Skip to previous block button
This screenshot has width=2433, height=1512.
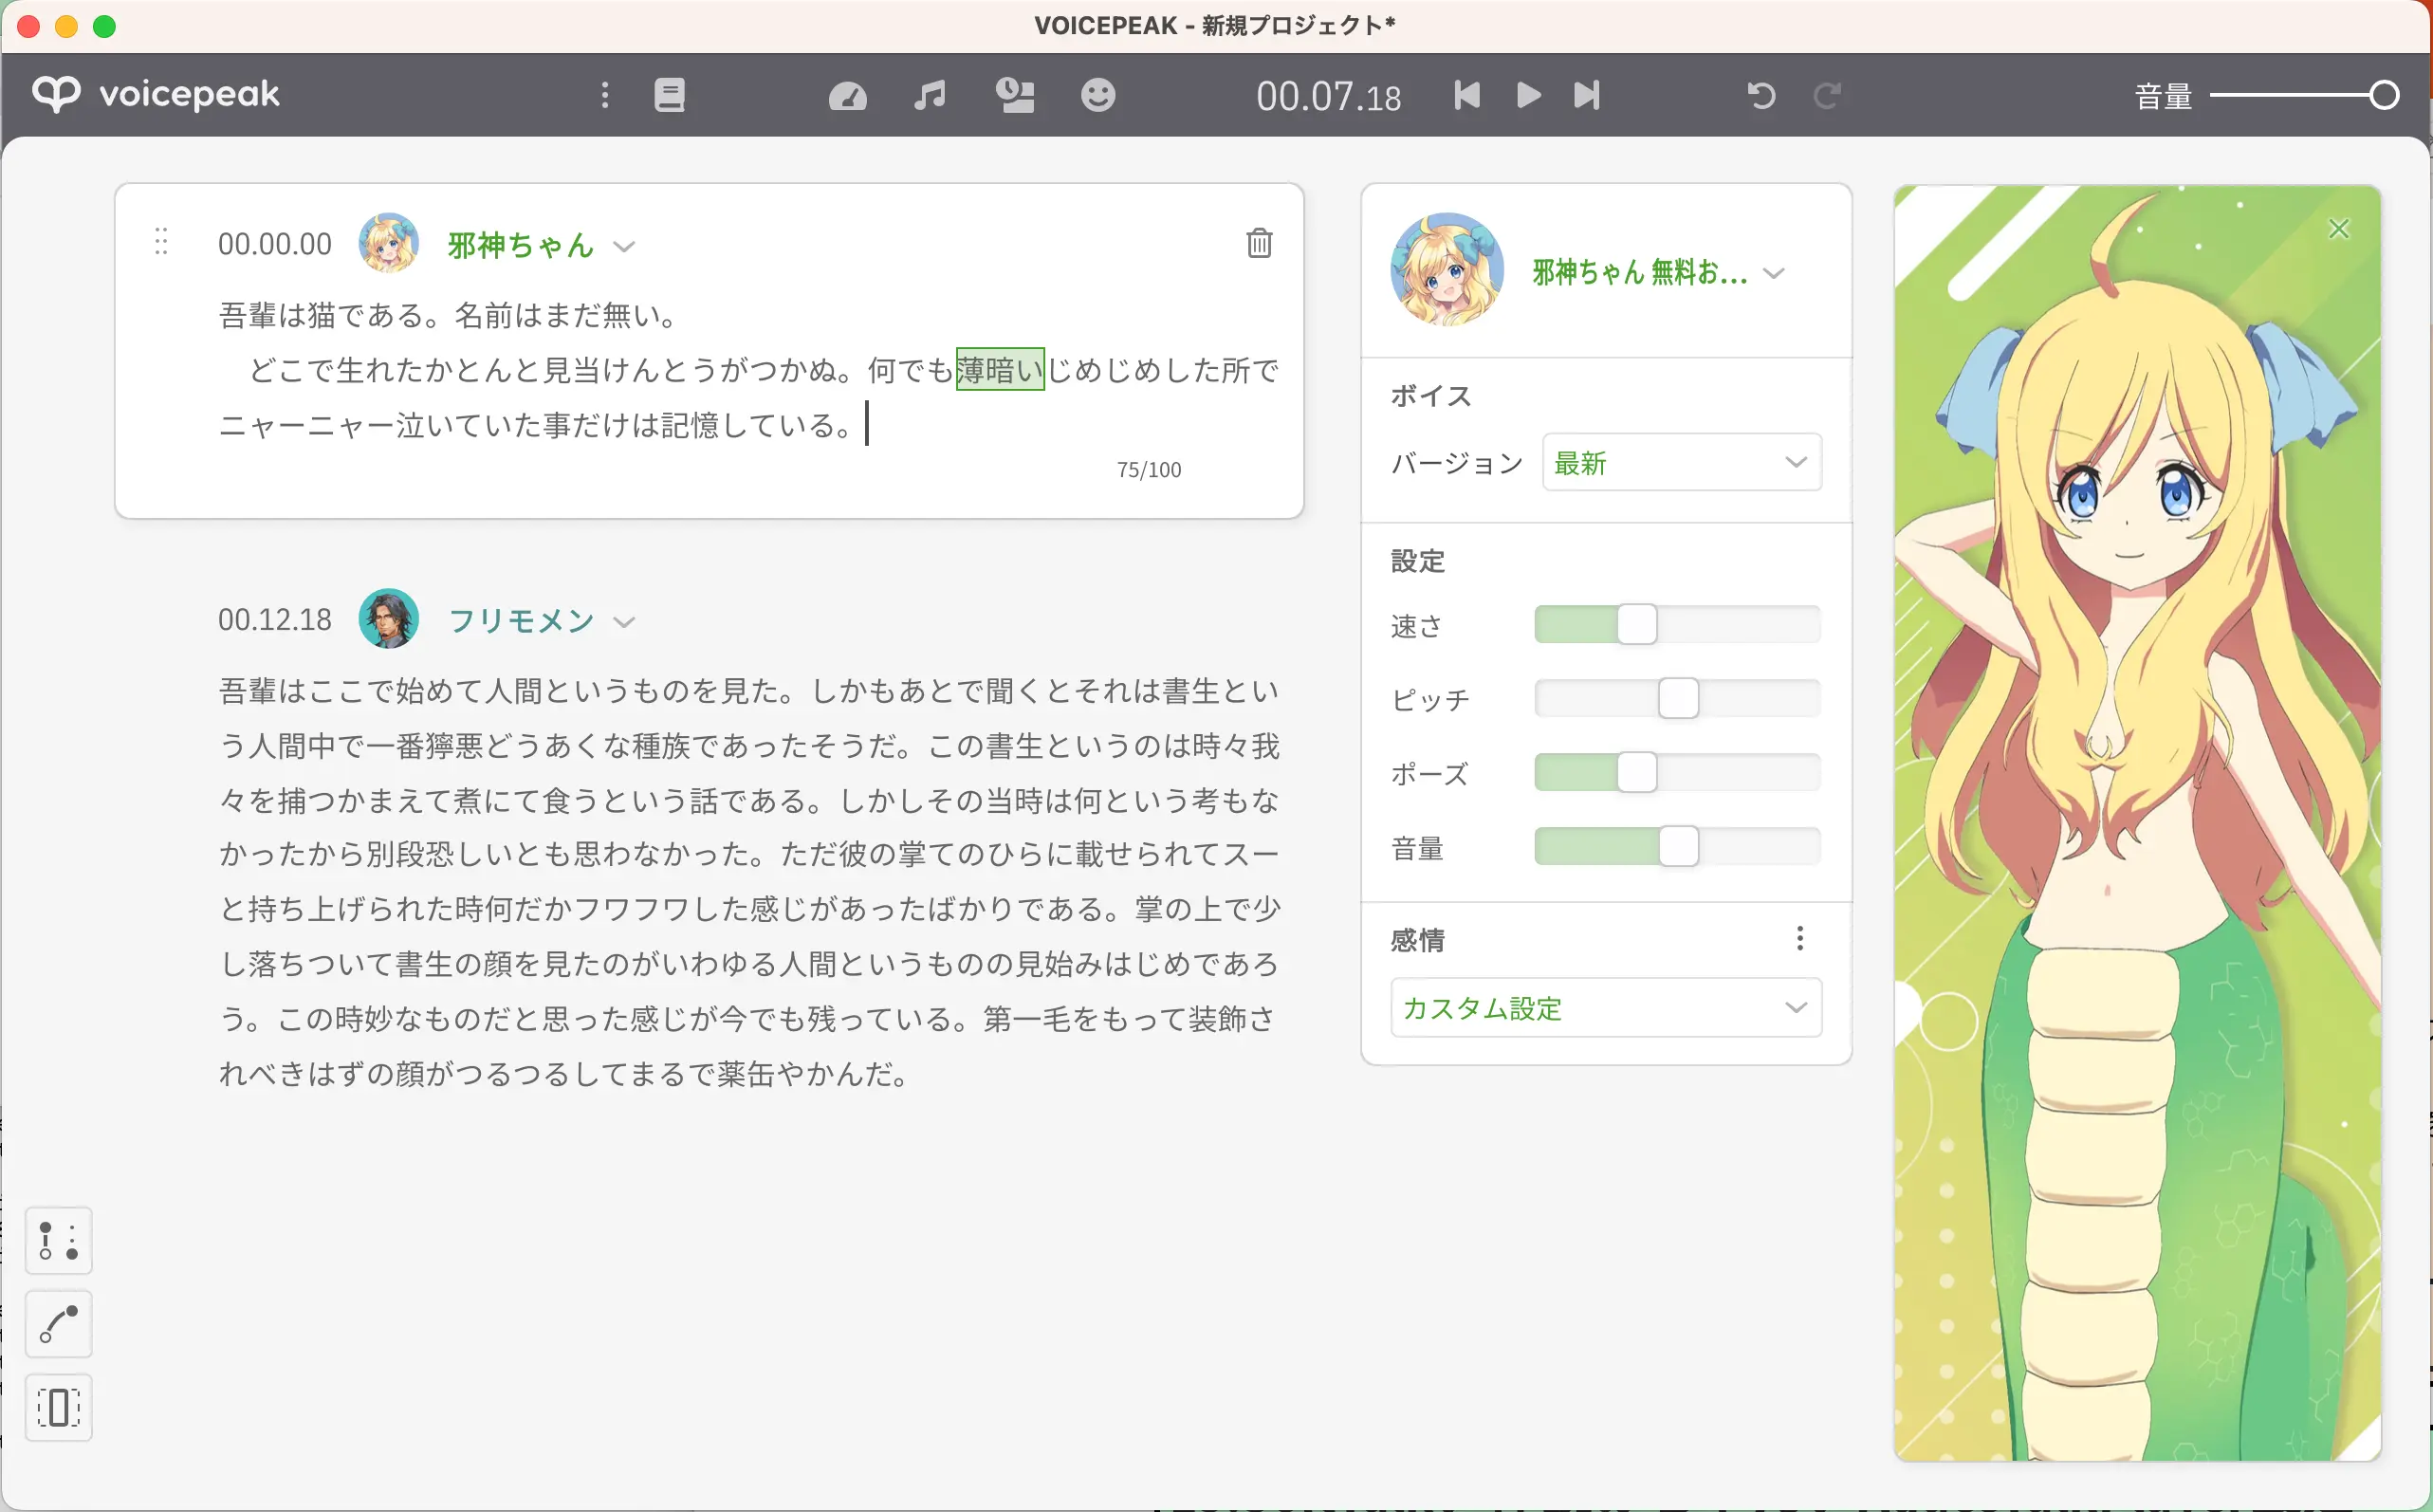[x=1467, y=95]
